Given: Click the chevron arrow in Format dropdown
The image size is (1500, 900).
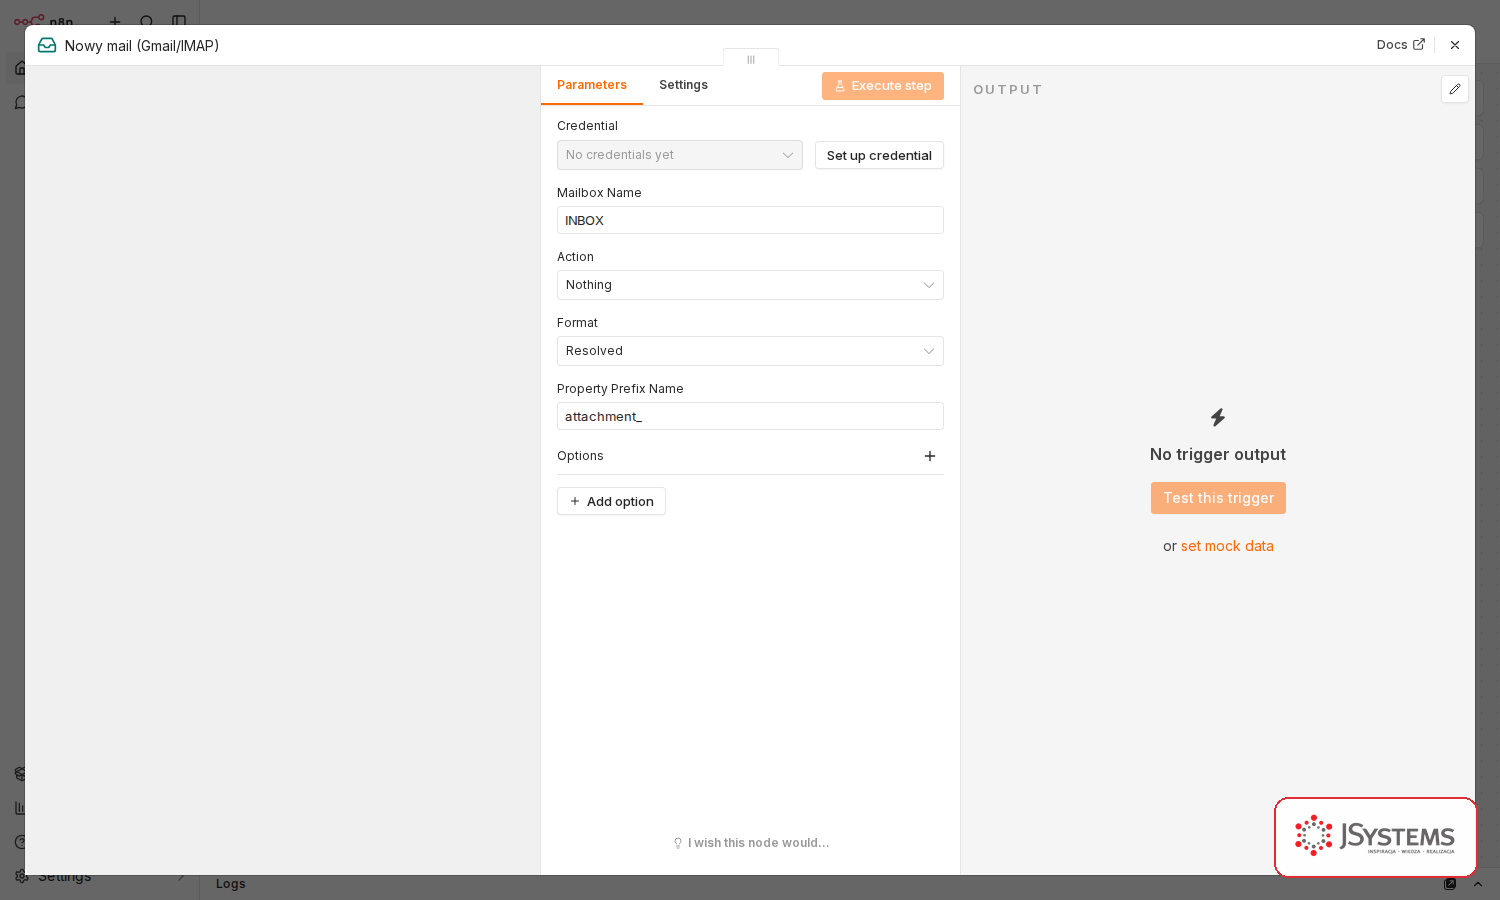Looking at the screenshot, I should [928, 351].
